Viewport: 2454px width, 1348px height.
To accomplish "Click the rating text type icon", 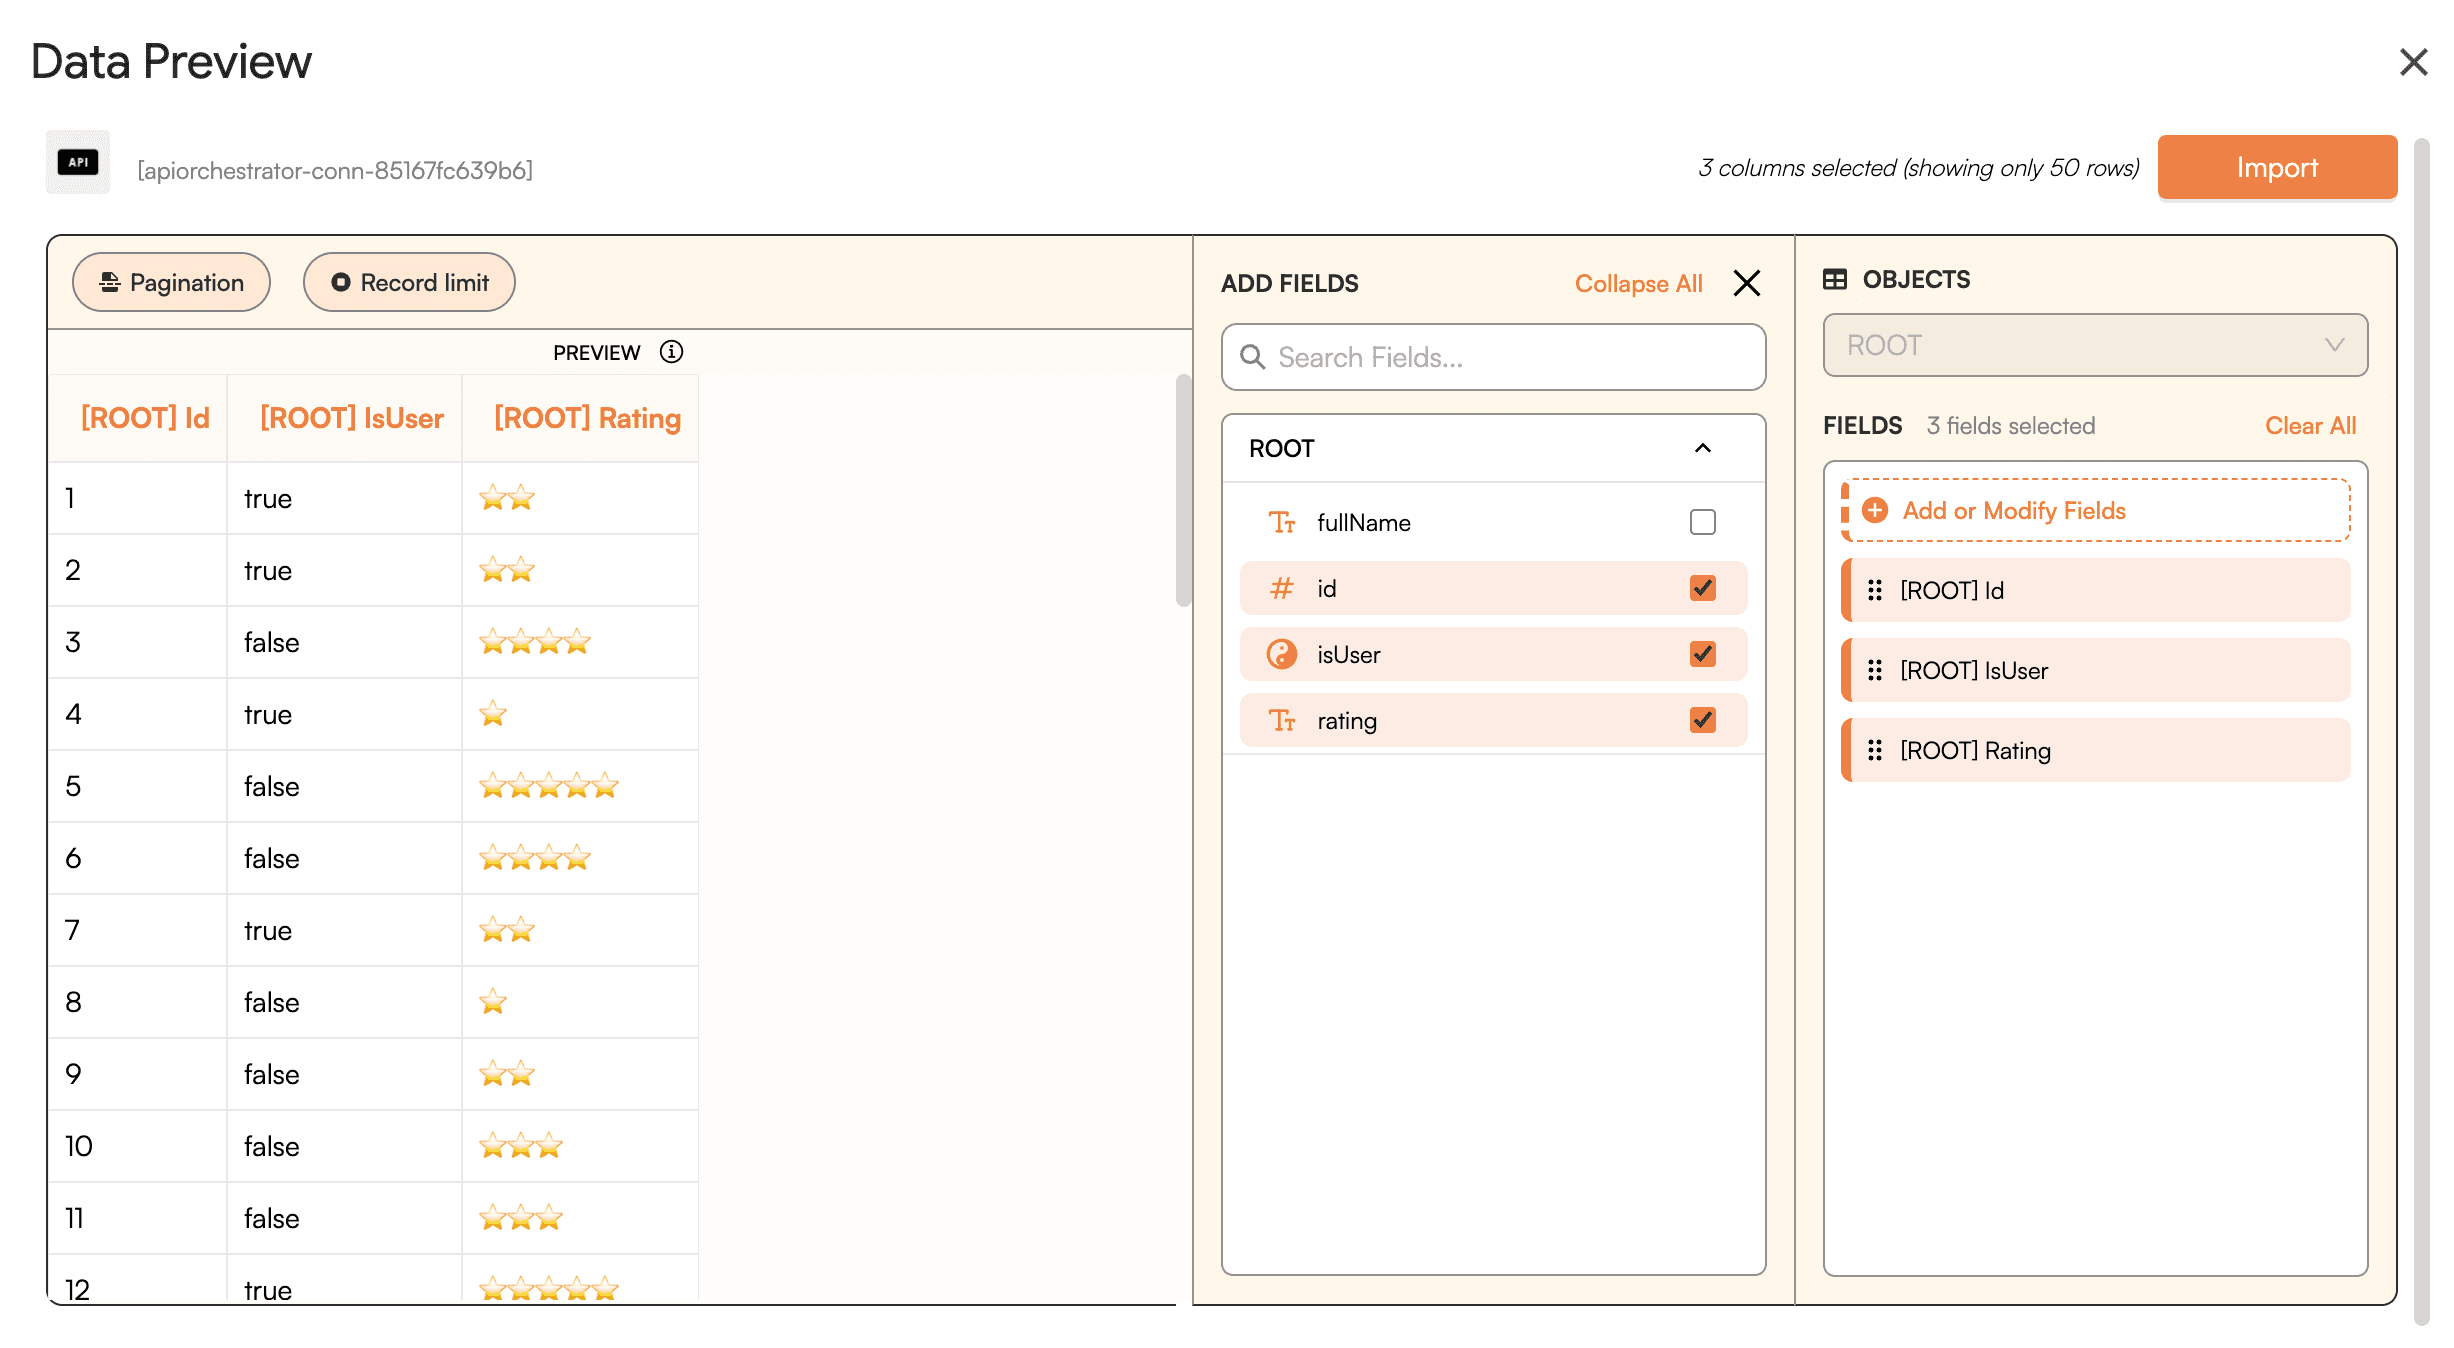I will (x=1282, y=720).
